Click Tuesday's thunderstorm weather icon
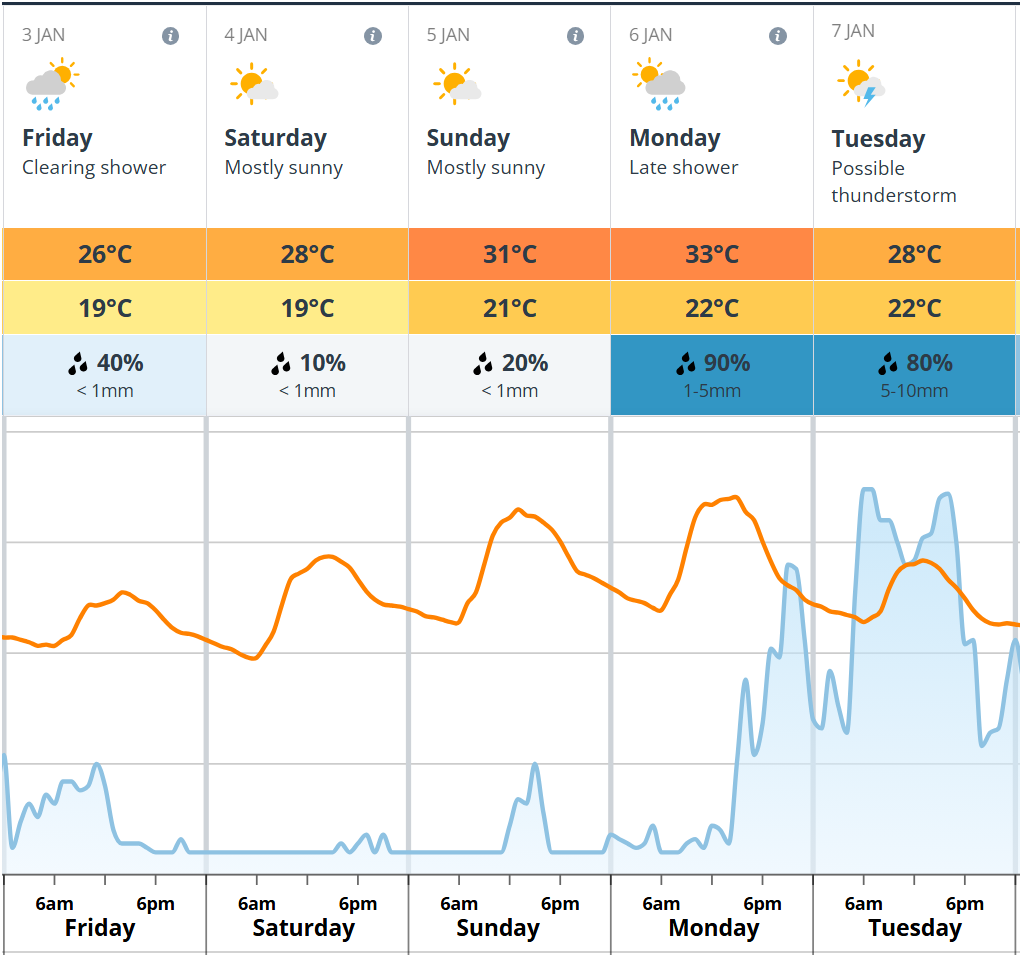1022x959 pixels. (x=862, y=84)
